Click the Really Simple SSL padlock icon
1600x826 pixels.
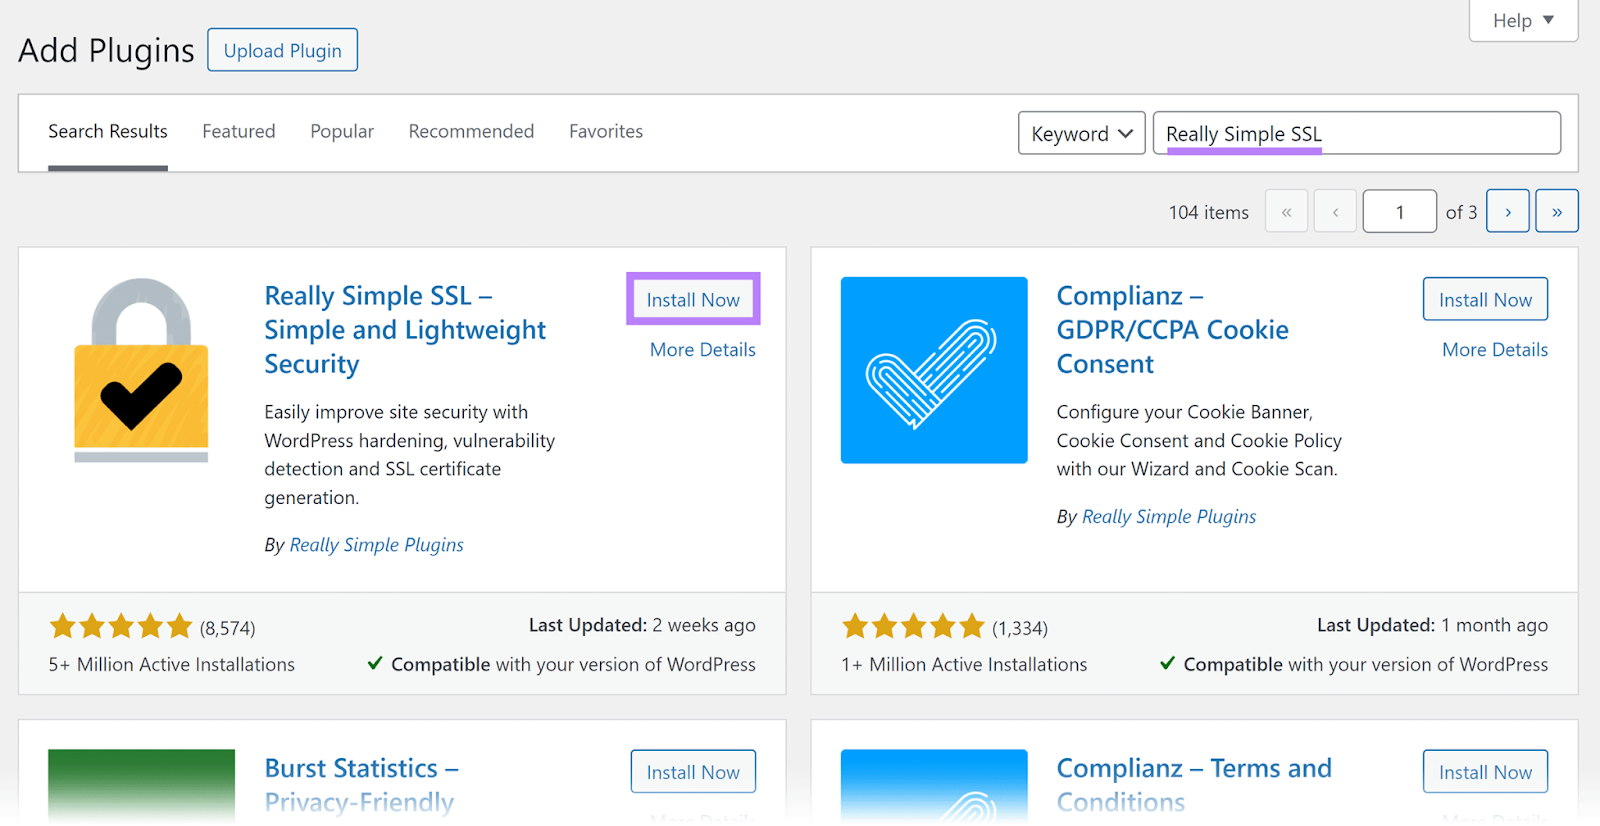tap(141, 370)
